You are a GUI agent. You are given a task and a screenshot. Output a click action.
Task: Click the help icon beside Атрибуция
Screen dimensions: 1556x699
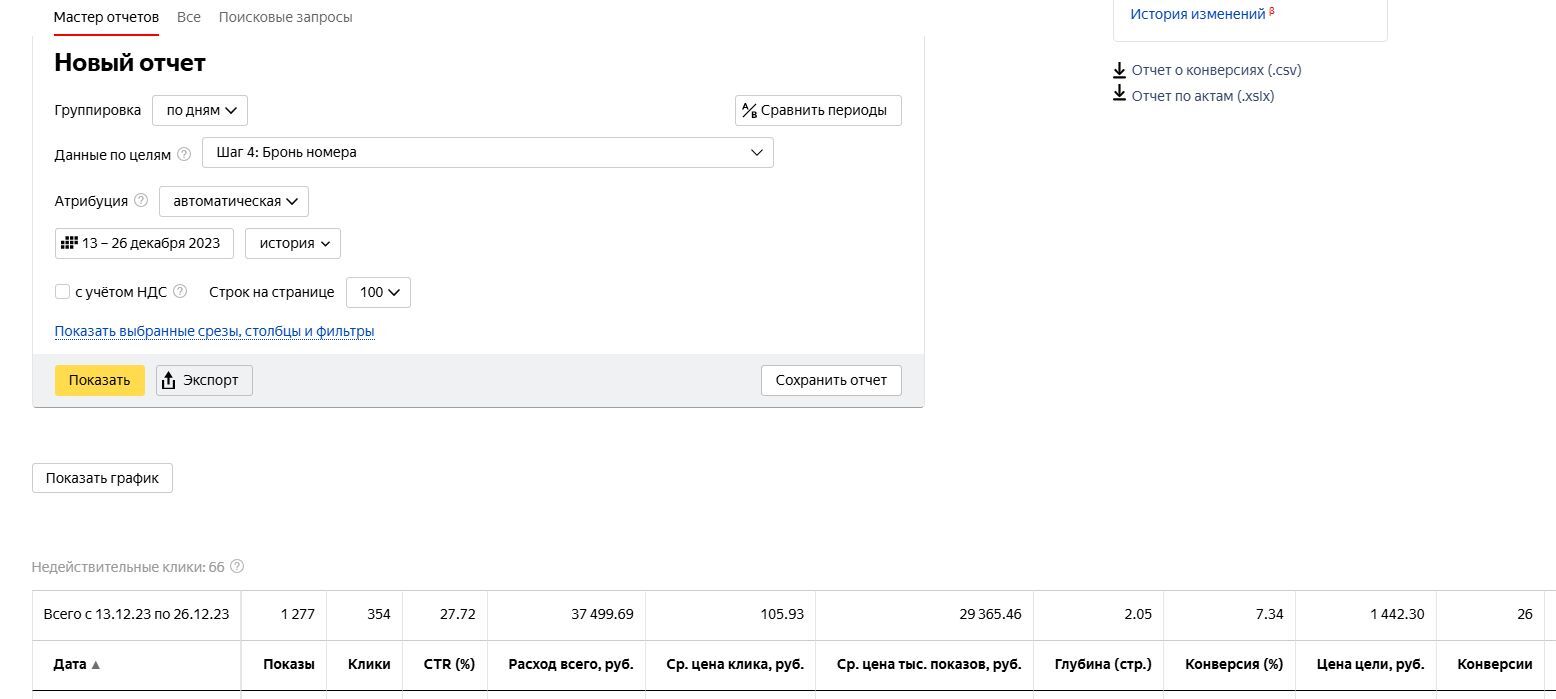pyautogui.click(x=141, y=201)
